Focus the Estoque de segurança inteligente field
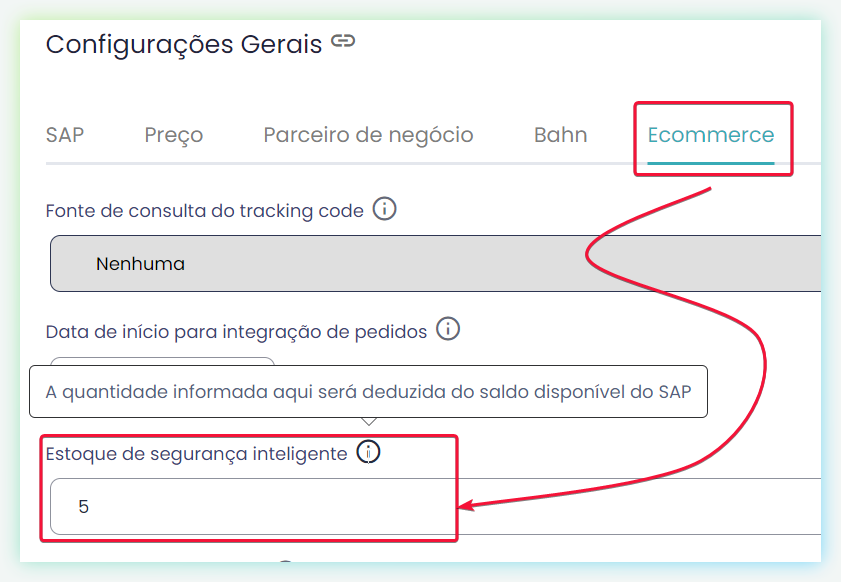The width and height of the screenshot is (841, 582). (436, 506)
